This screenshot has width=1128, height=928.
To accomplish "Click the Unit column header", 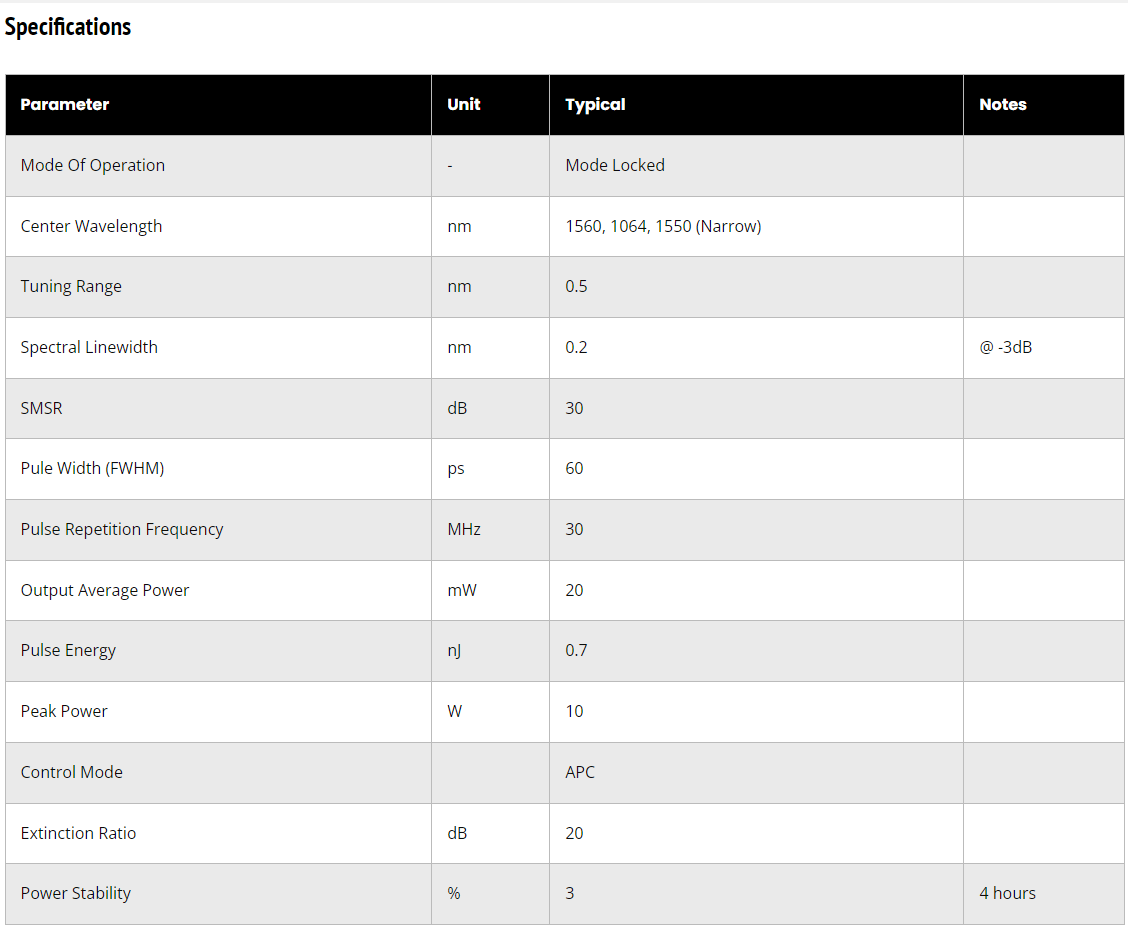I will click(x=464, y=104).
